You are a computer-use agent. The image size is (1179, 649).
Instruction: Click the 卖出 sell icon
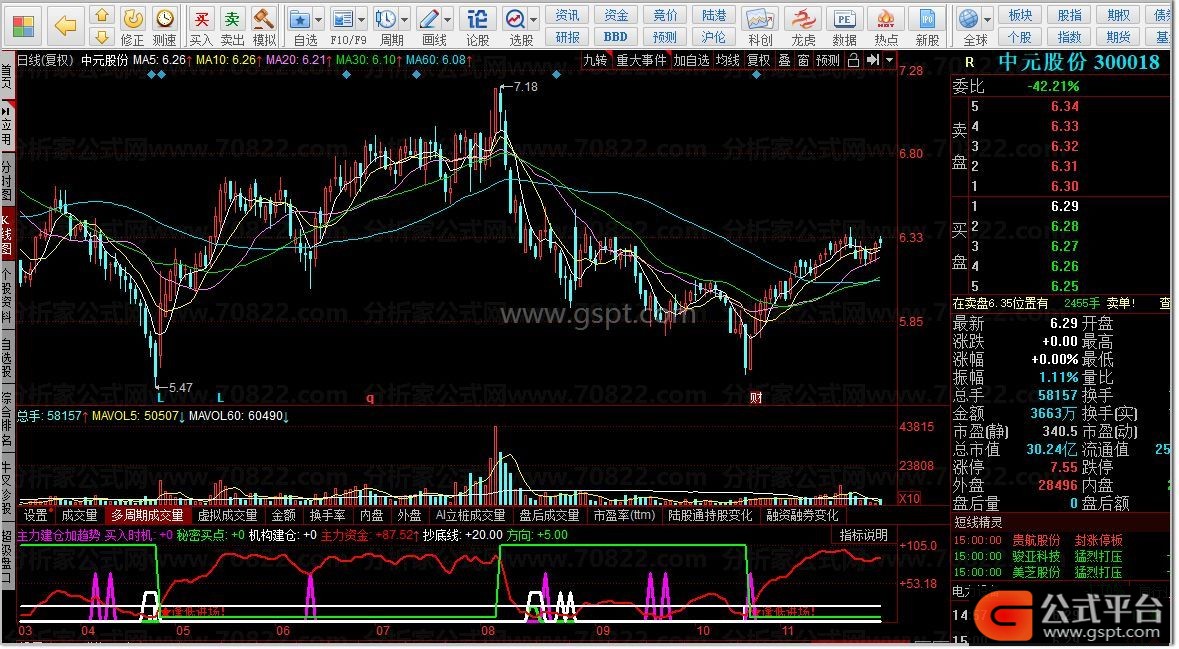click(232, 26)
